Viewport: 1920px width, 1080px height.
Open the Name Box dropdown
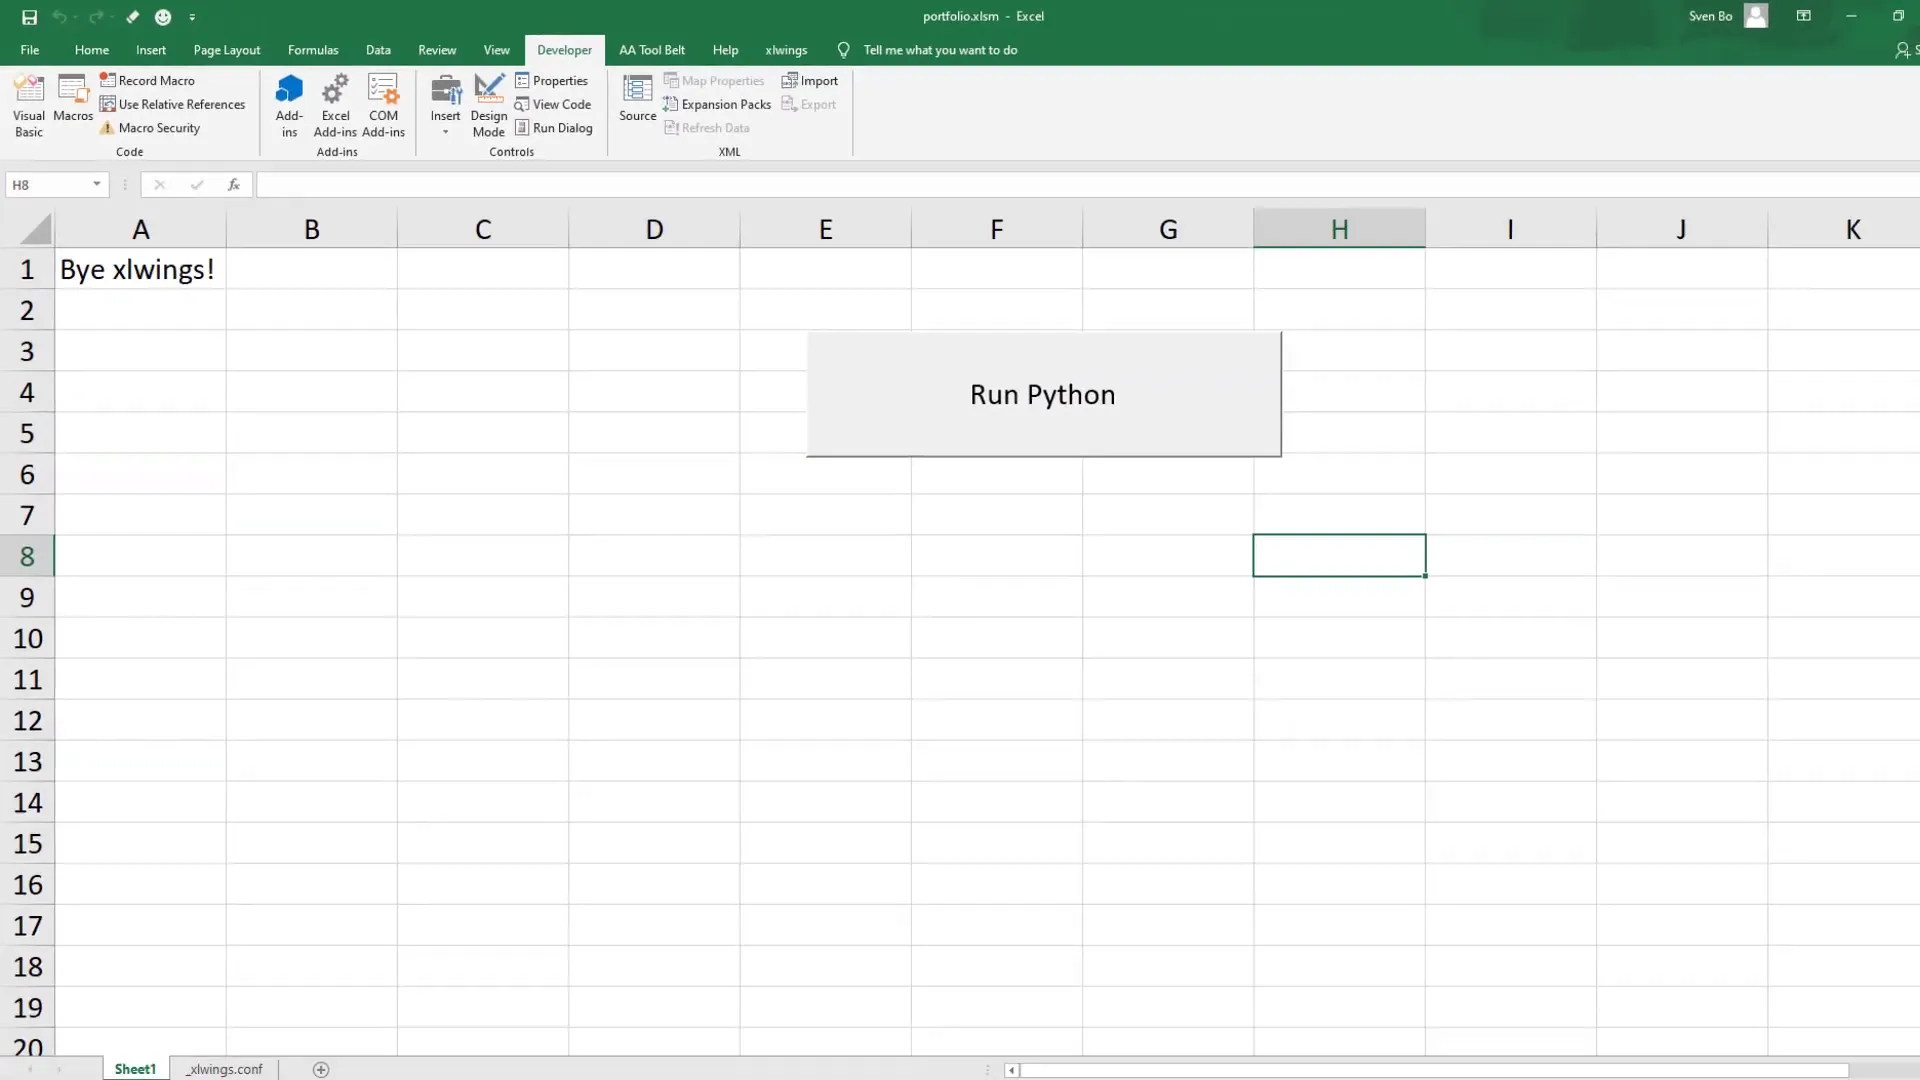[96, 184]
